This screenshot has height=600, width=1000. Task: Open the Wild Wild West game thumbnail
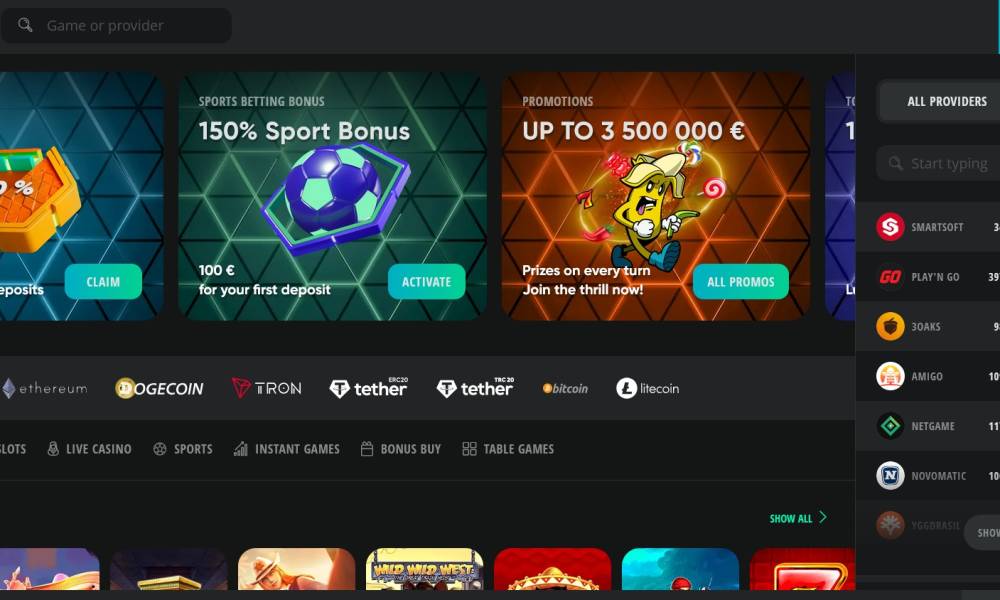click(x=425, y=569)
